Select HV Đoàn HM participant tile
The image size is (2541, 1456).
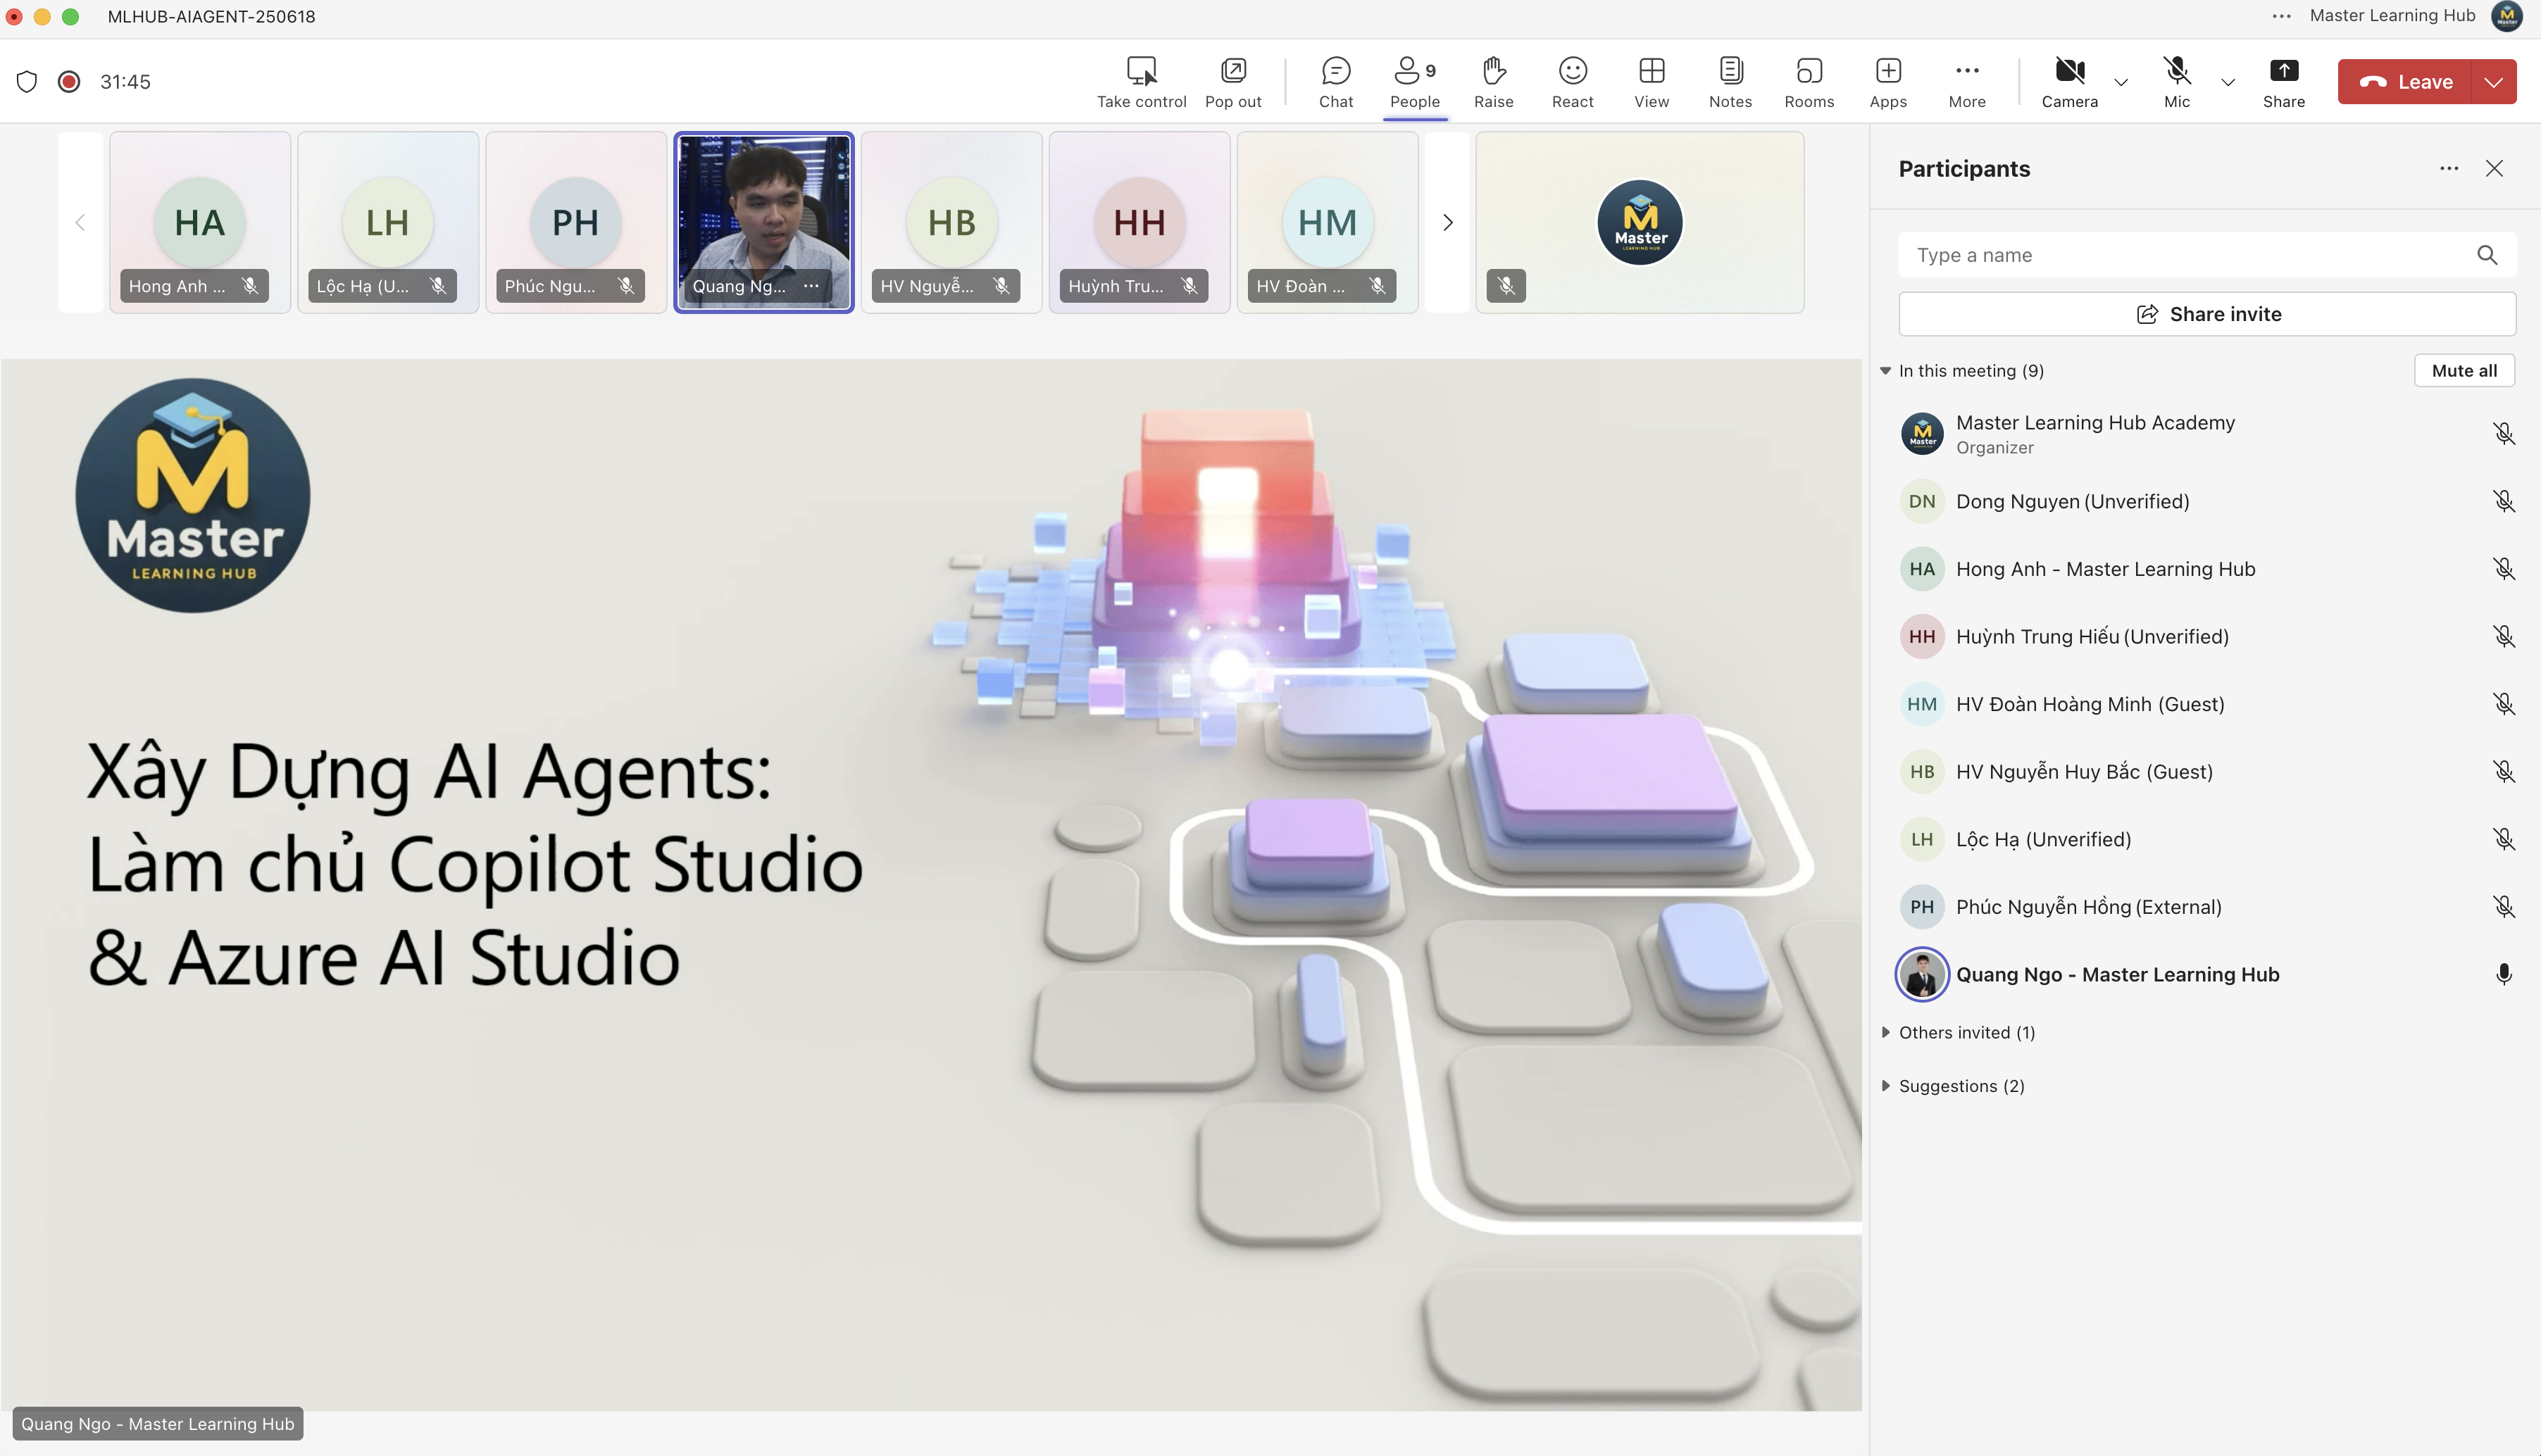(1328, 222)
